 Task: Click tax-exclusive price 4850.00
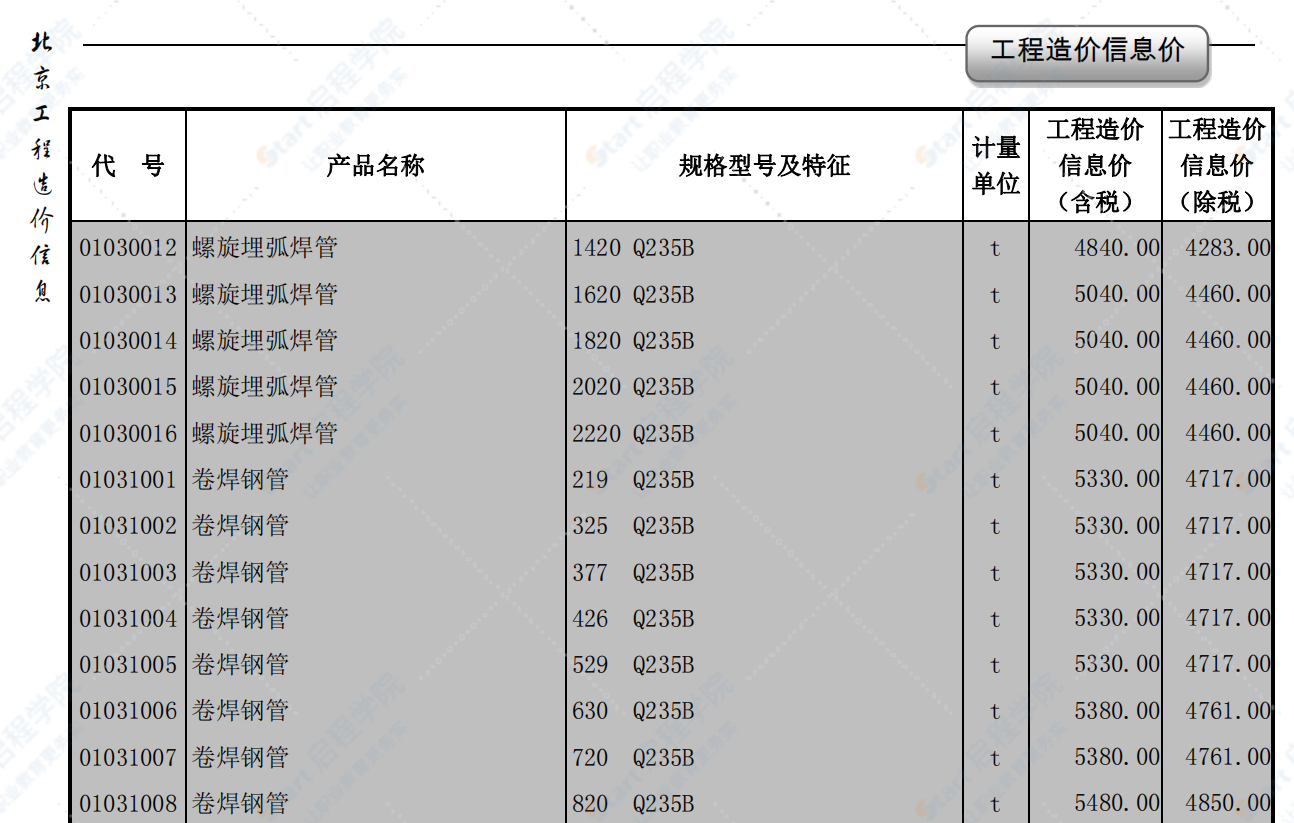pyautogui.click(x=1227, y=804)
